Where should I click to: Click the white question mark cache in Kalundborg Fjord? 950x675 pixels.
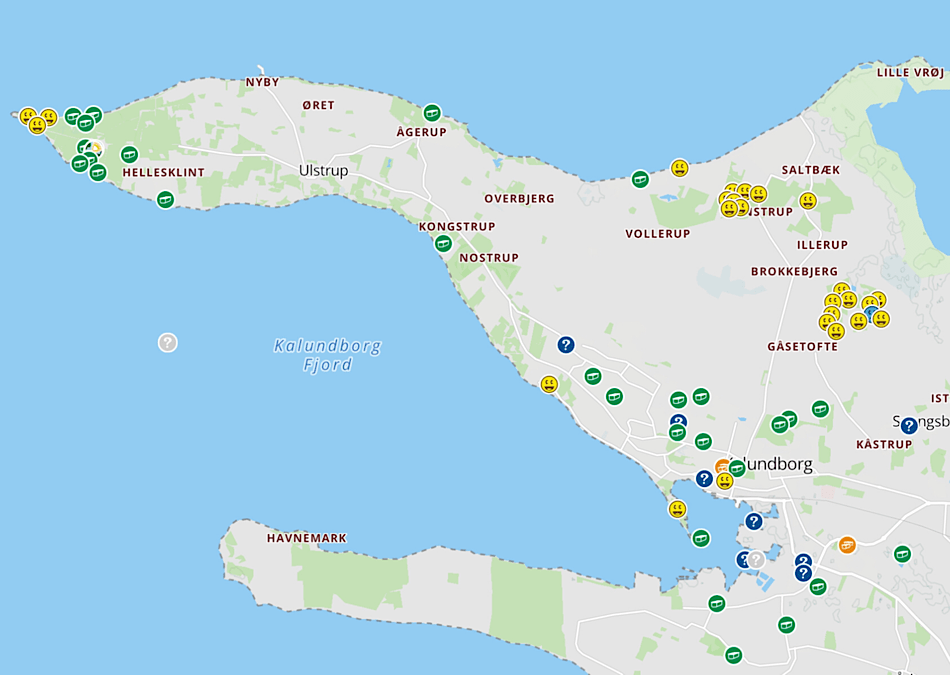[168, 342]
